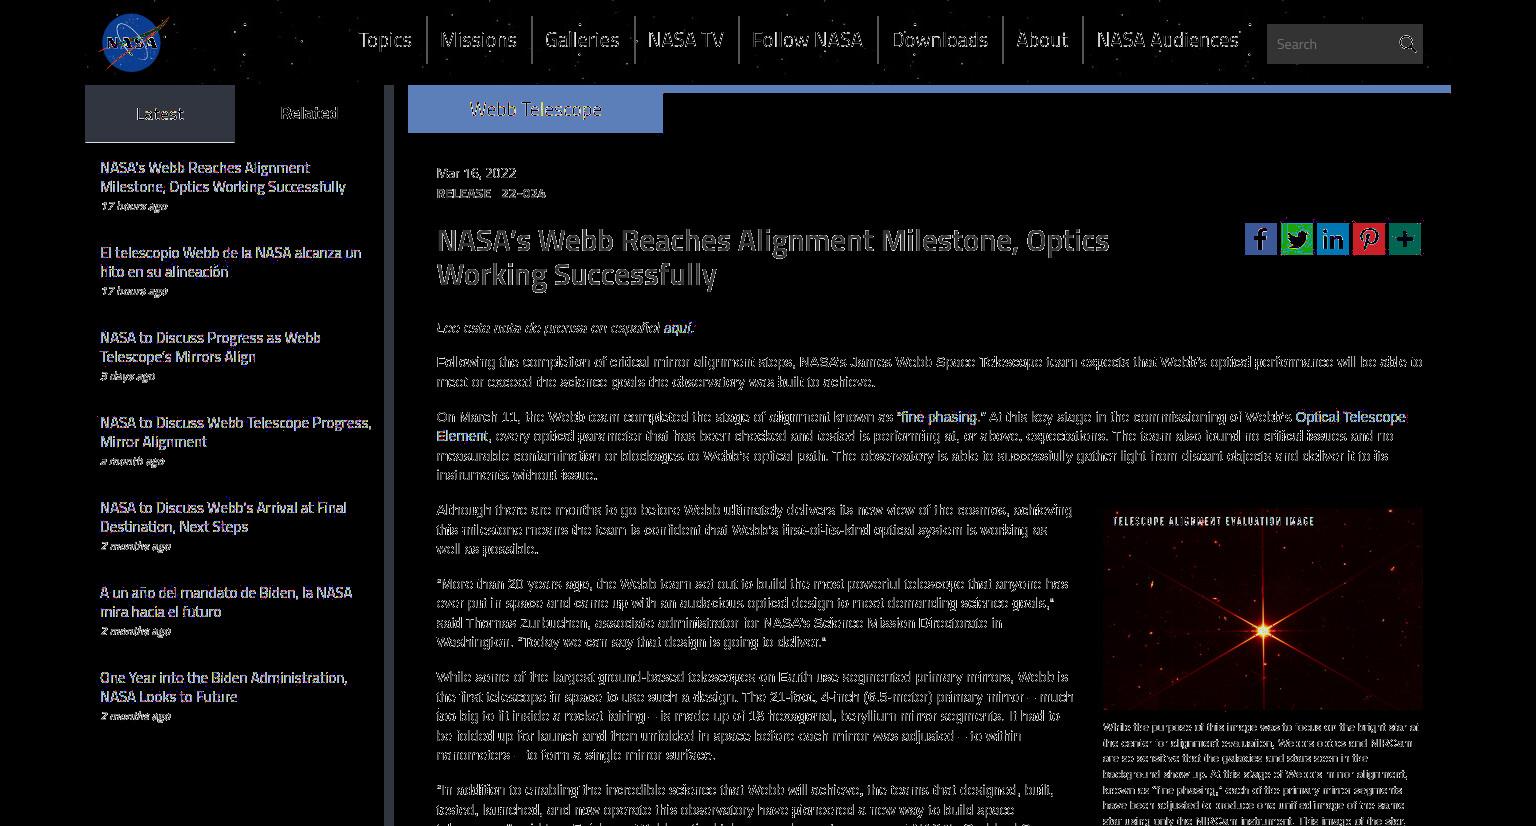Open the About menu
This screenshot has height=826, width=1536.
pos(1042,40)
